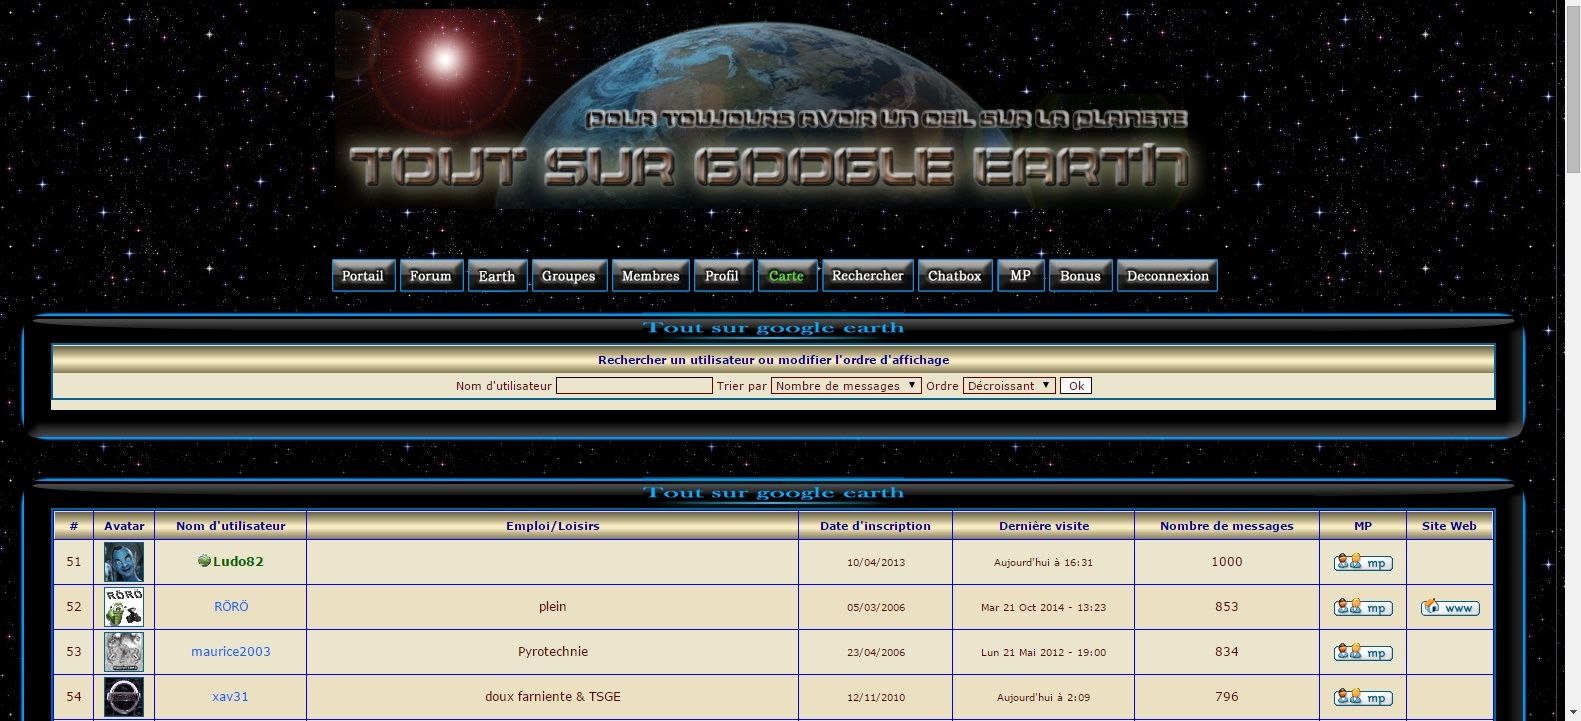Open xav31's profile link

coord(230,696)
